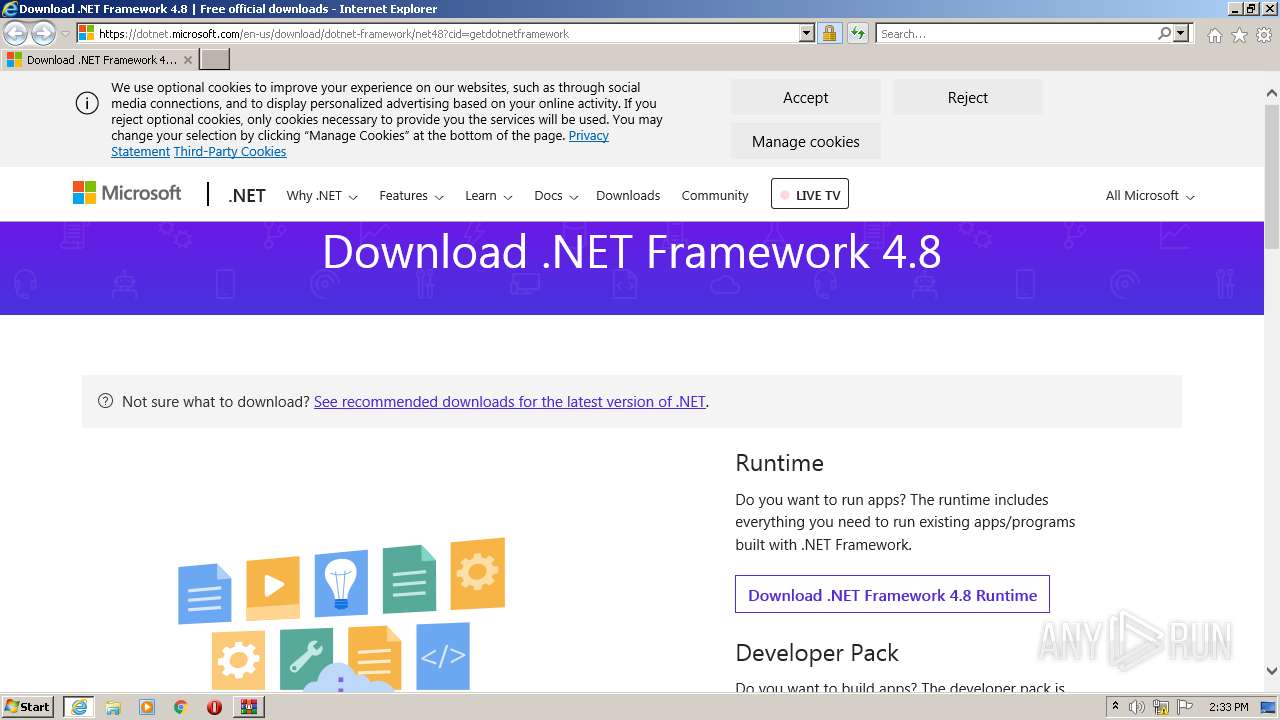Launch Opera from the taskbar
Image resolution: width=1280 pixels, height=720 pixels.
coord(214,707)
